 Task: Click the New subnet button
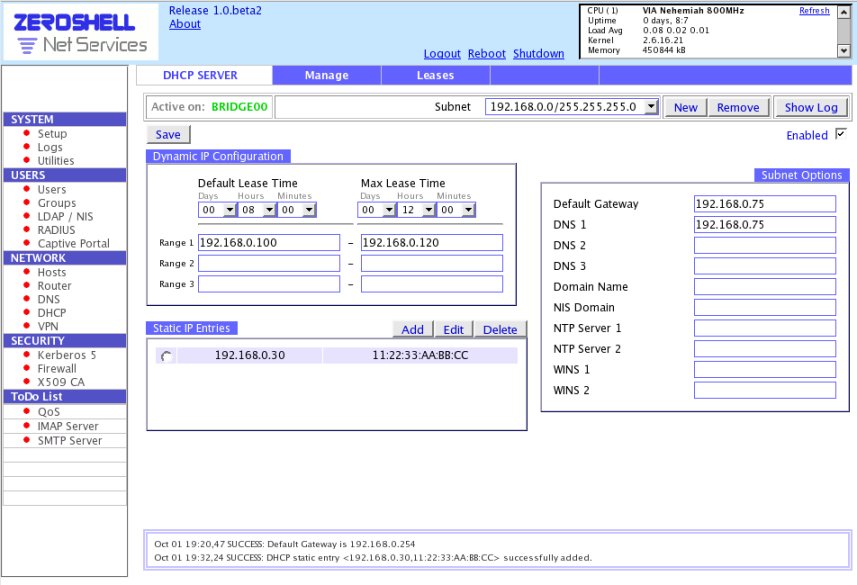click(685, 108)
